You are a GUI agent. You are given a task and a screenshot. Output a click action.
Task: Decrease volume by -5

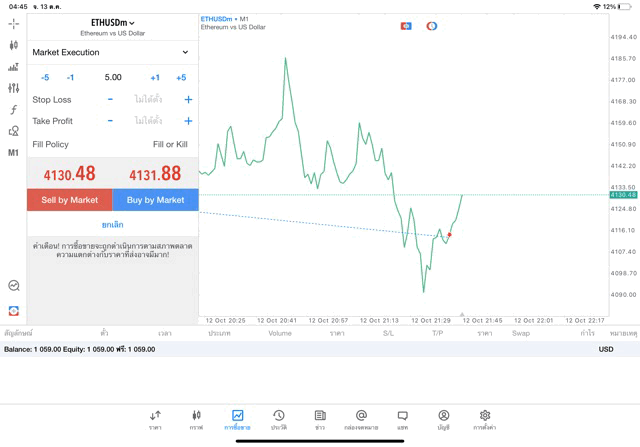(x=45, y=77)
